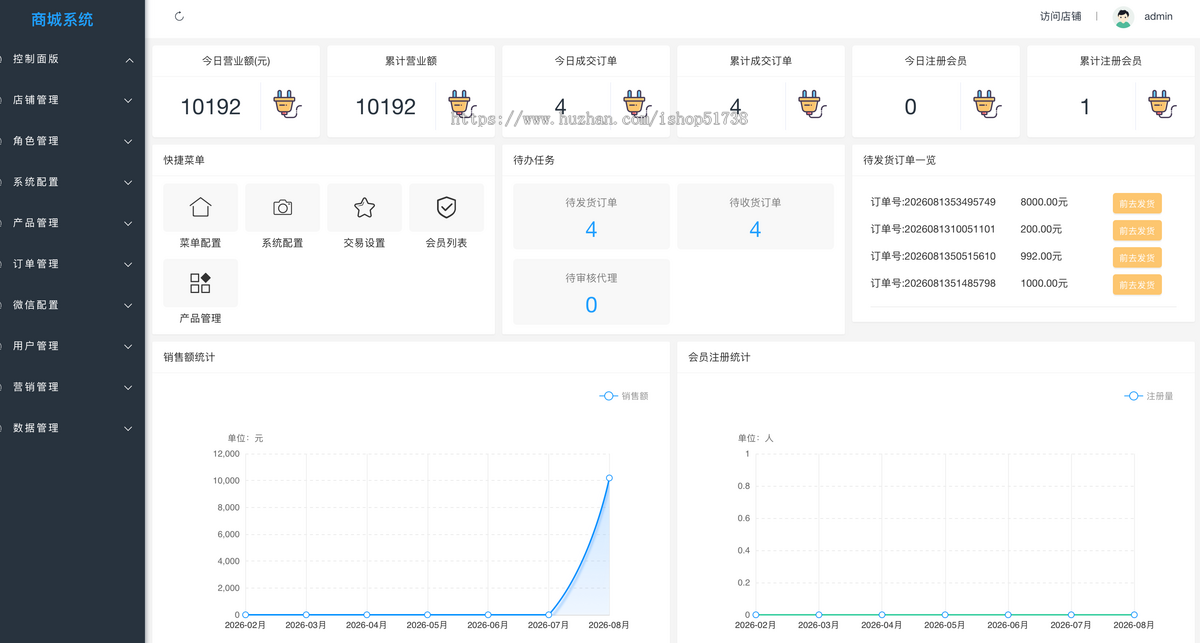The width and height of the screenshot is (1200, 643).
Task: Open the 菜单配置 home shortcut icon
Action: tap(201, 207)
